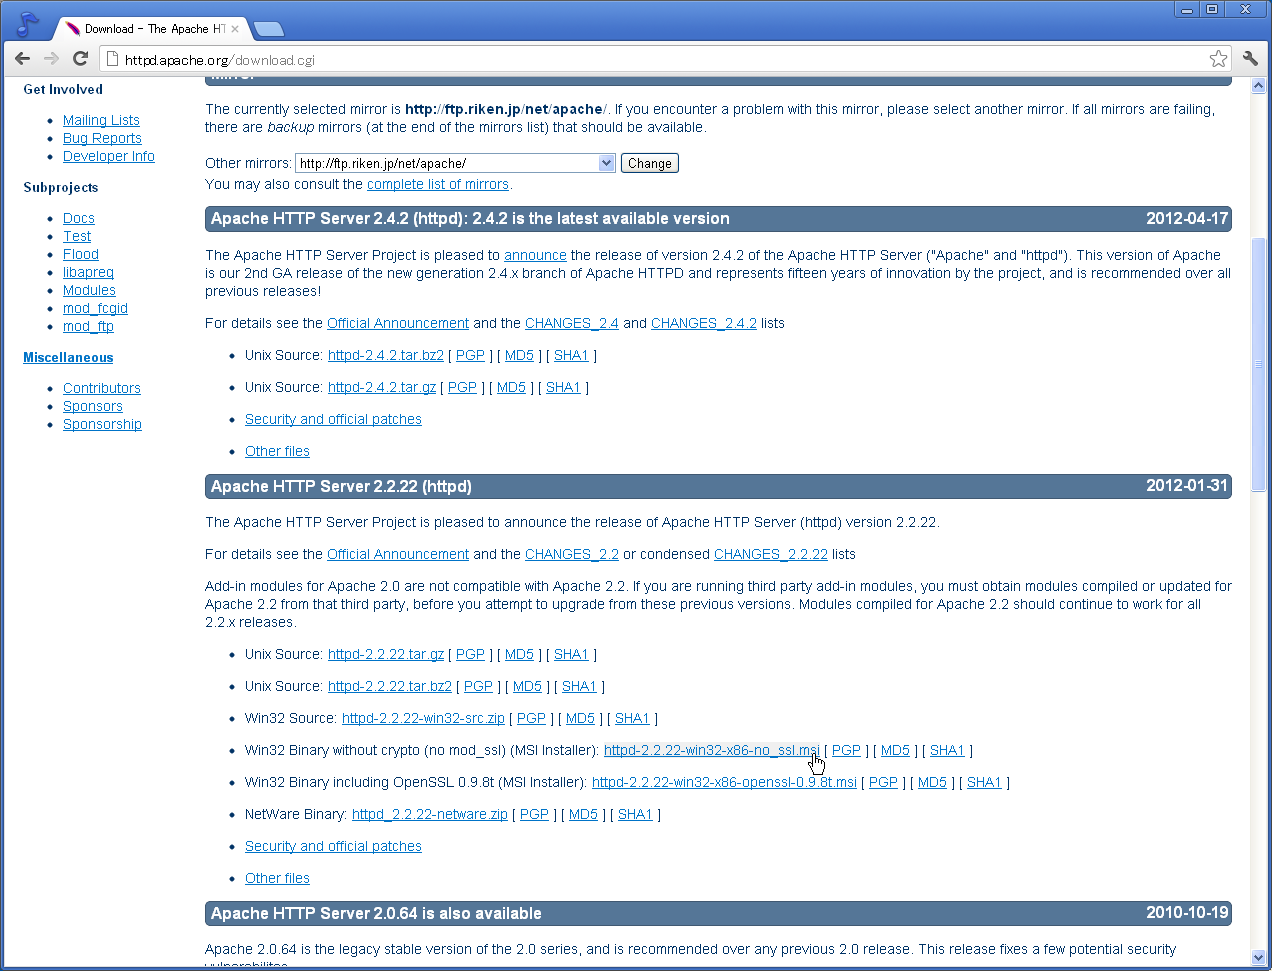Open the Mailing Lists link
1272x971 pixels.
[x=101, y=120]
